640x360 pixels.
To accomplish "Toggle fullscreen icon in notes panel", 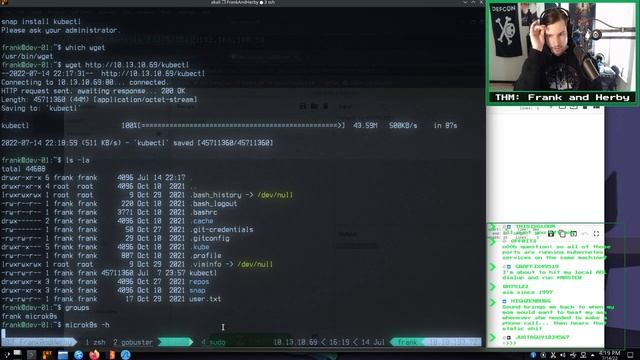I will pyautogui.click(x=596, y=233).
